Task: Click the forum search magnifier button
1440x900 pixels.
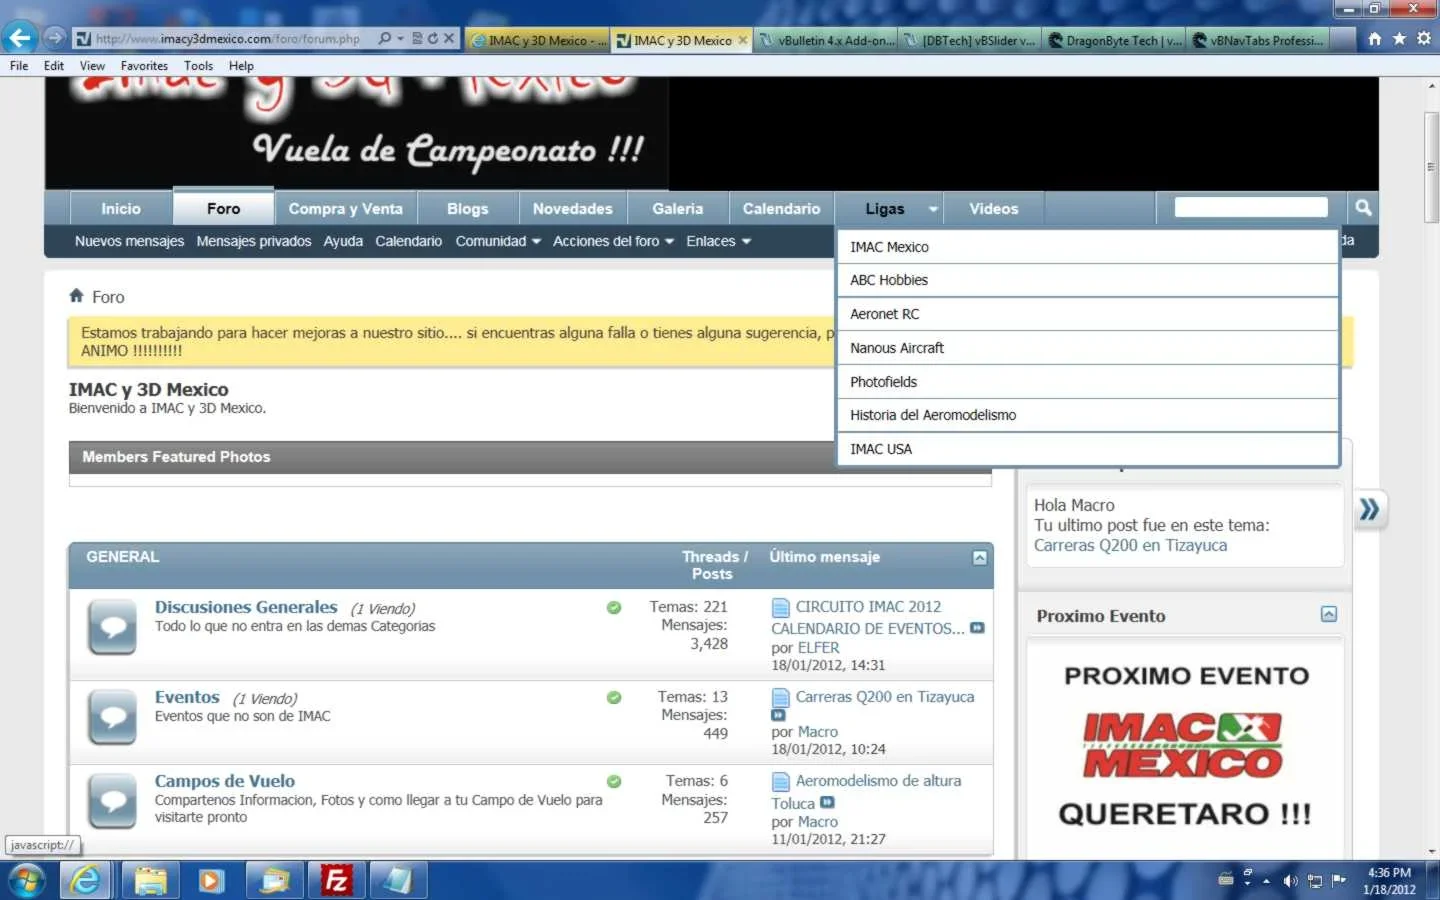Action: 1363,208
